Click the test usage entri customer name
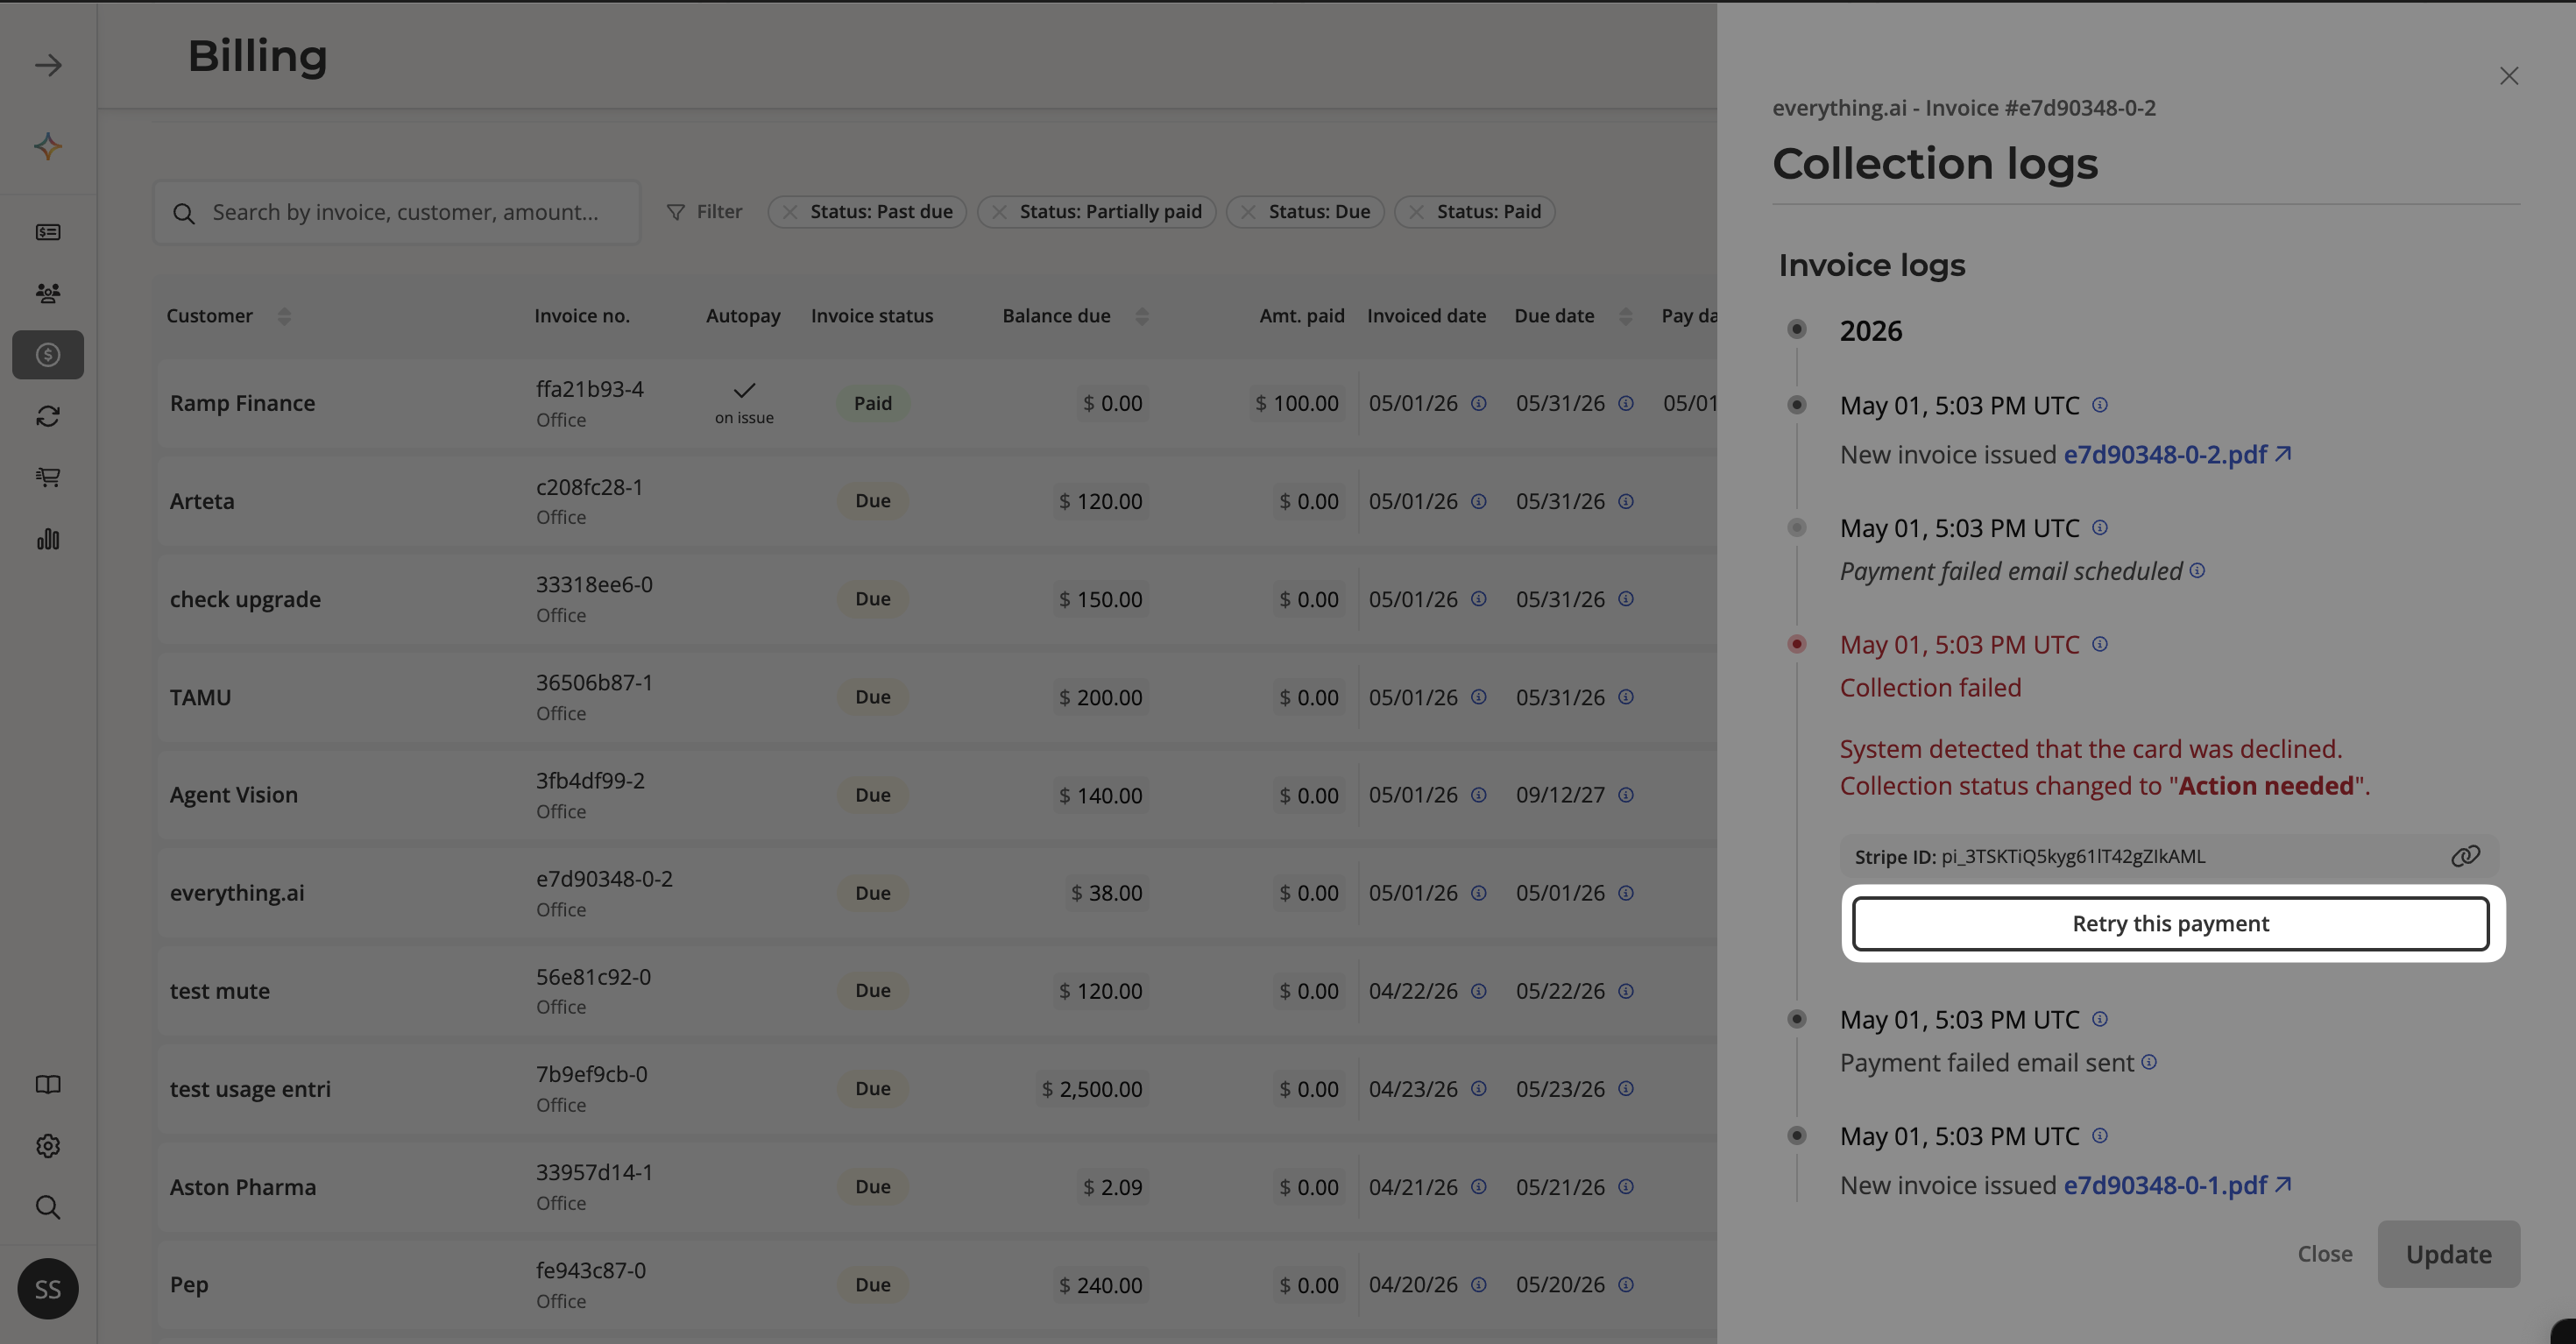Viewport: 2576px width, 1344px height. pos(250,1089)
